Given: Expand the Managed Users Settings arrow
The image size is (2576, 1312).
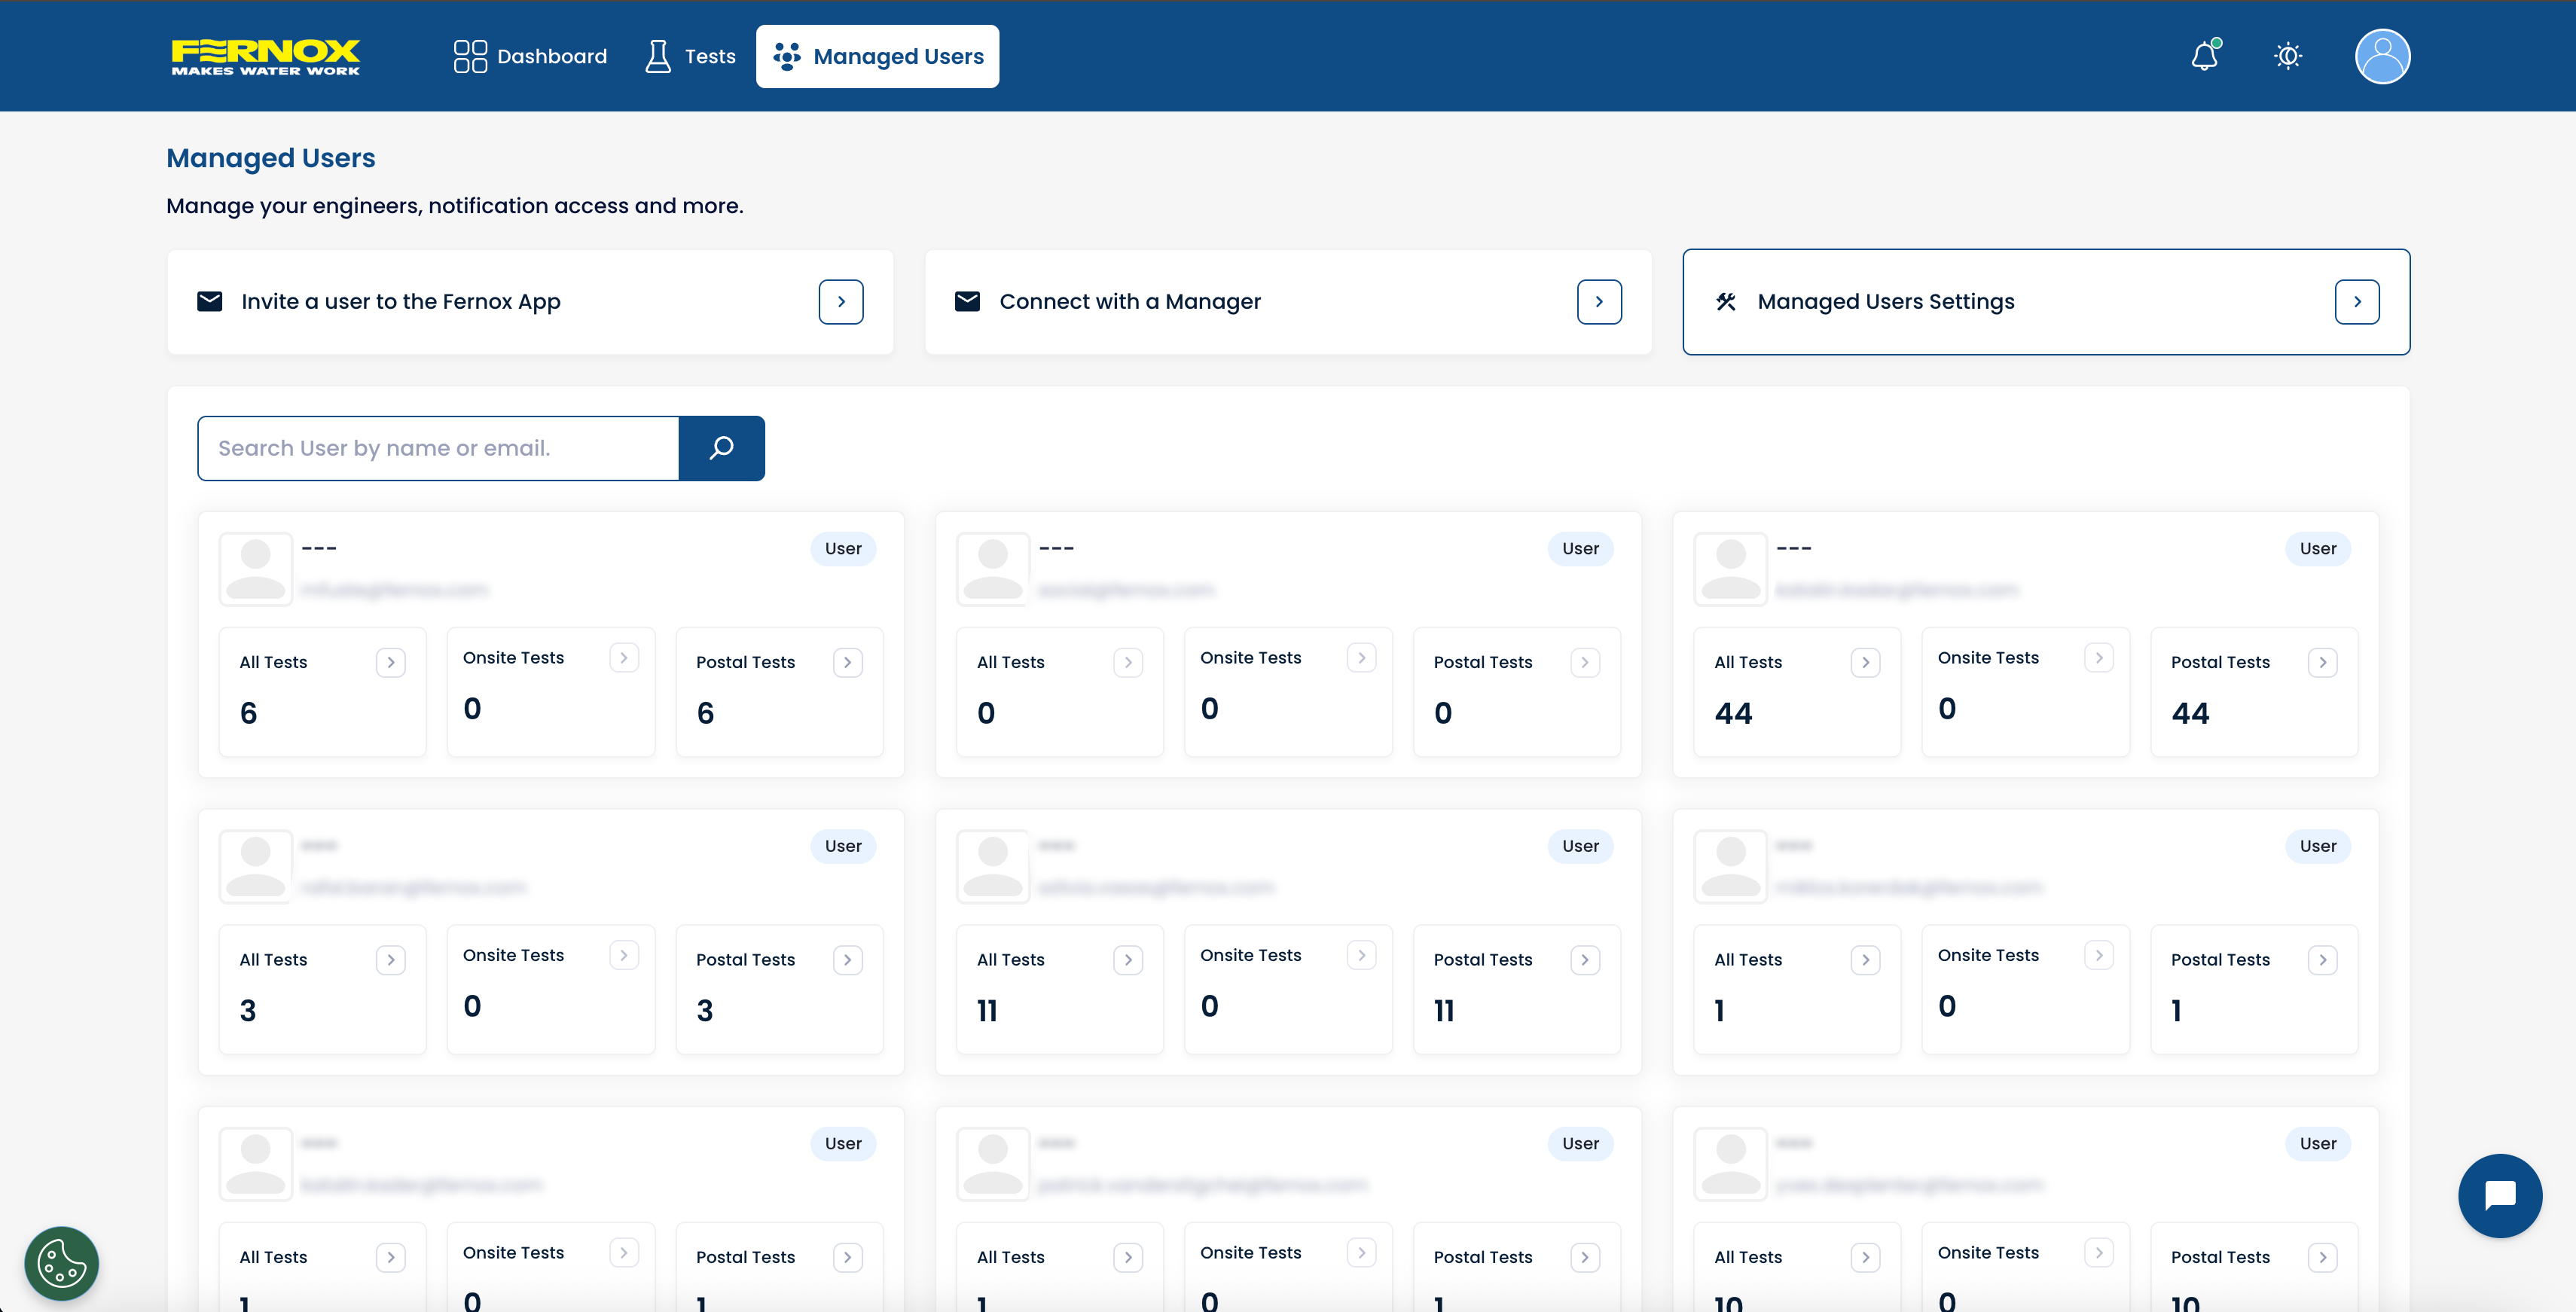Looking at the screenshot, I should [2357, 302].
